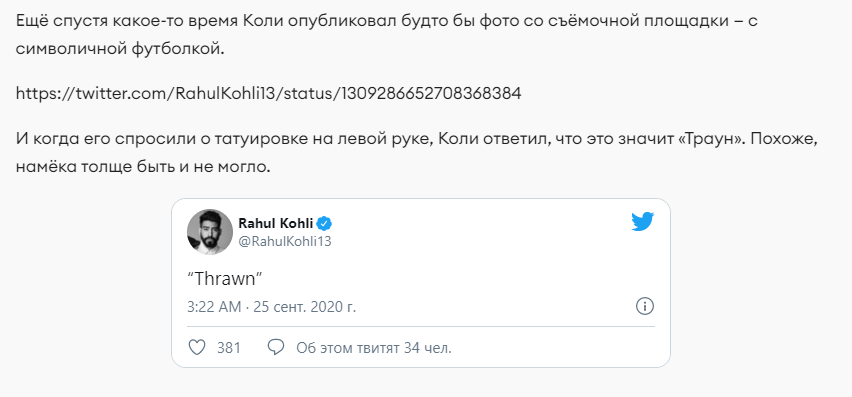
Task: Click the blue verified badge
Action: [325, 223]
